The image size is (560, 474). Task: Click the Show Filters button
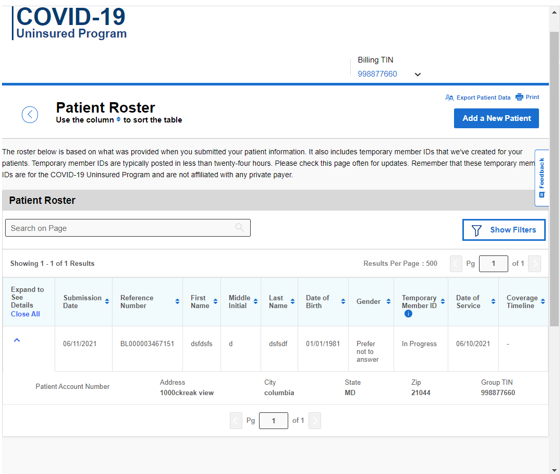pyautogui.click(x=504, y=230)
